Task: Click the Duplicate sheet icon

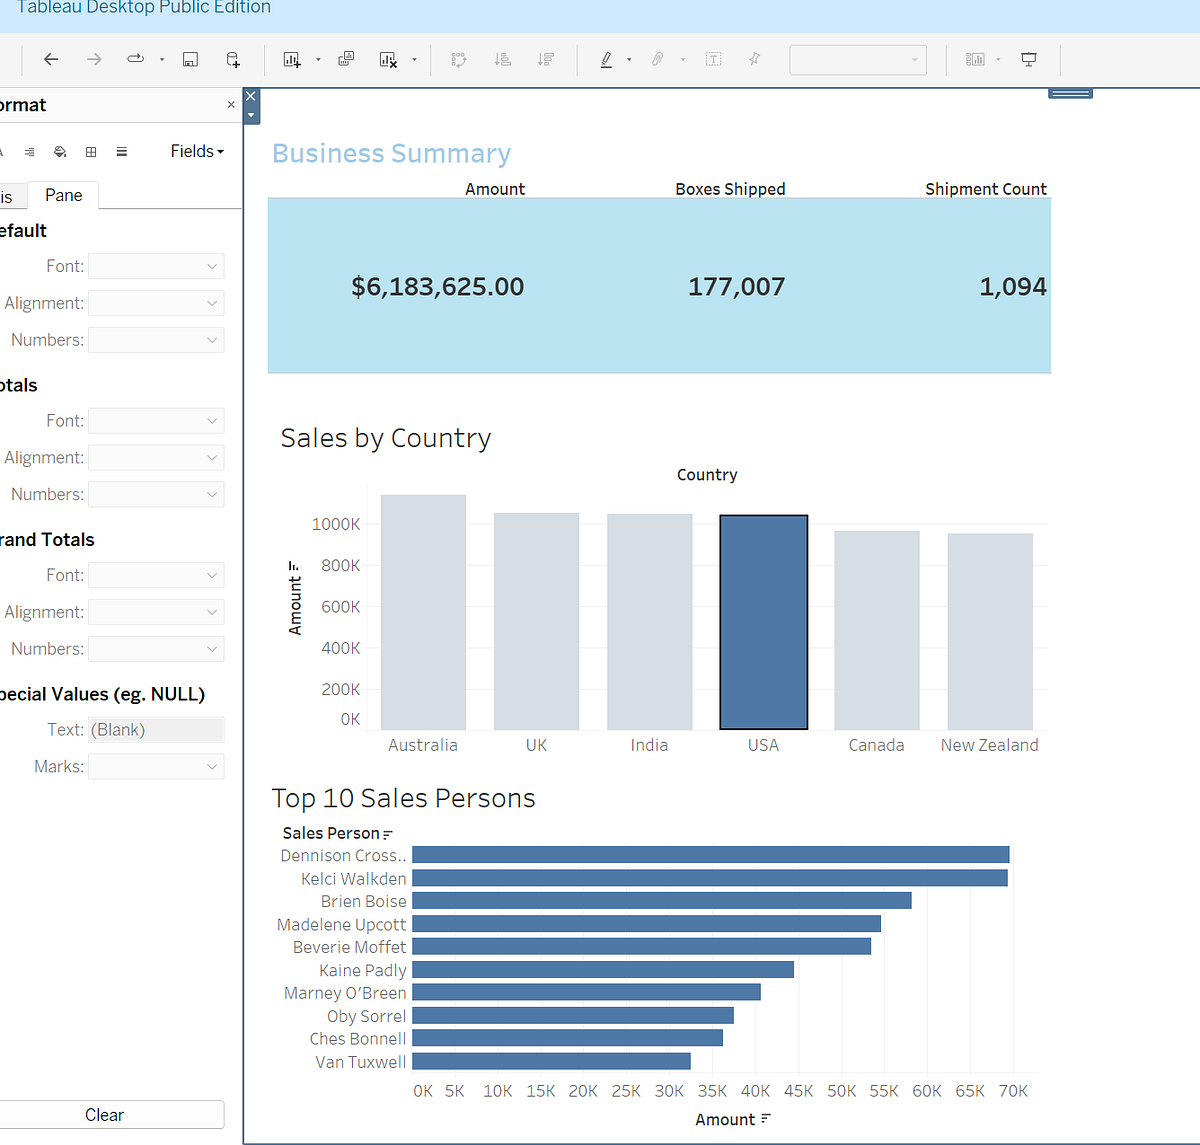Action: (x=346, y=60)
